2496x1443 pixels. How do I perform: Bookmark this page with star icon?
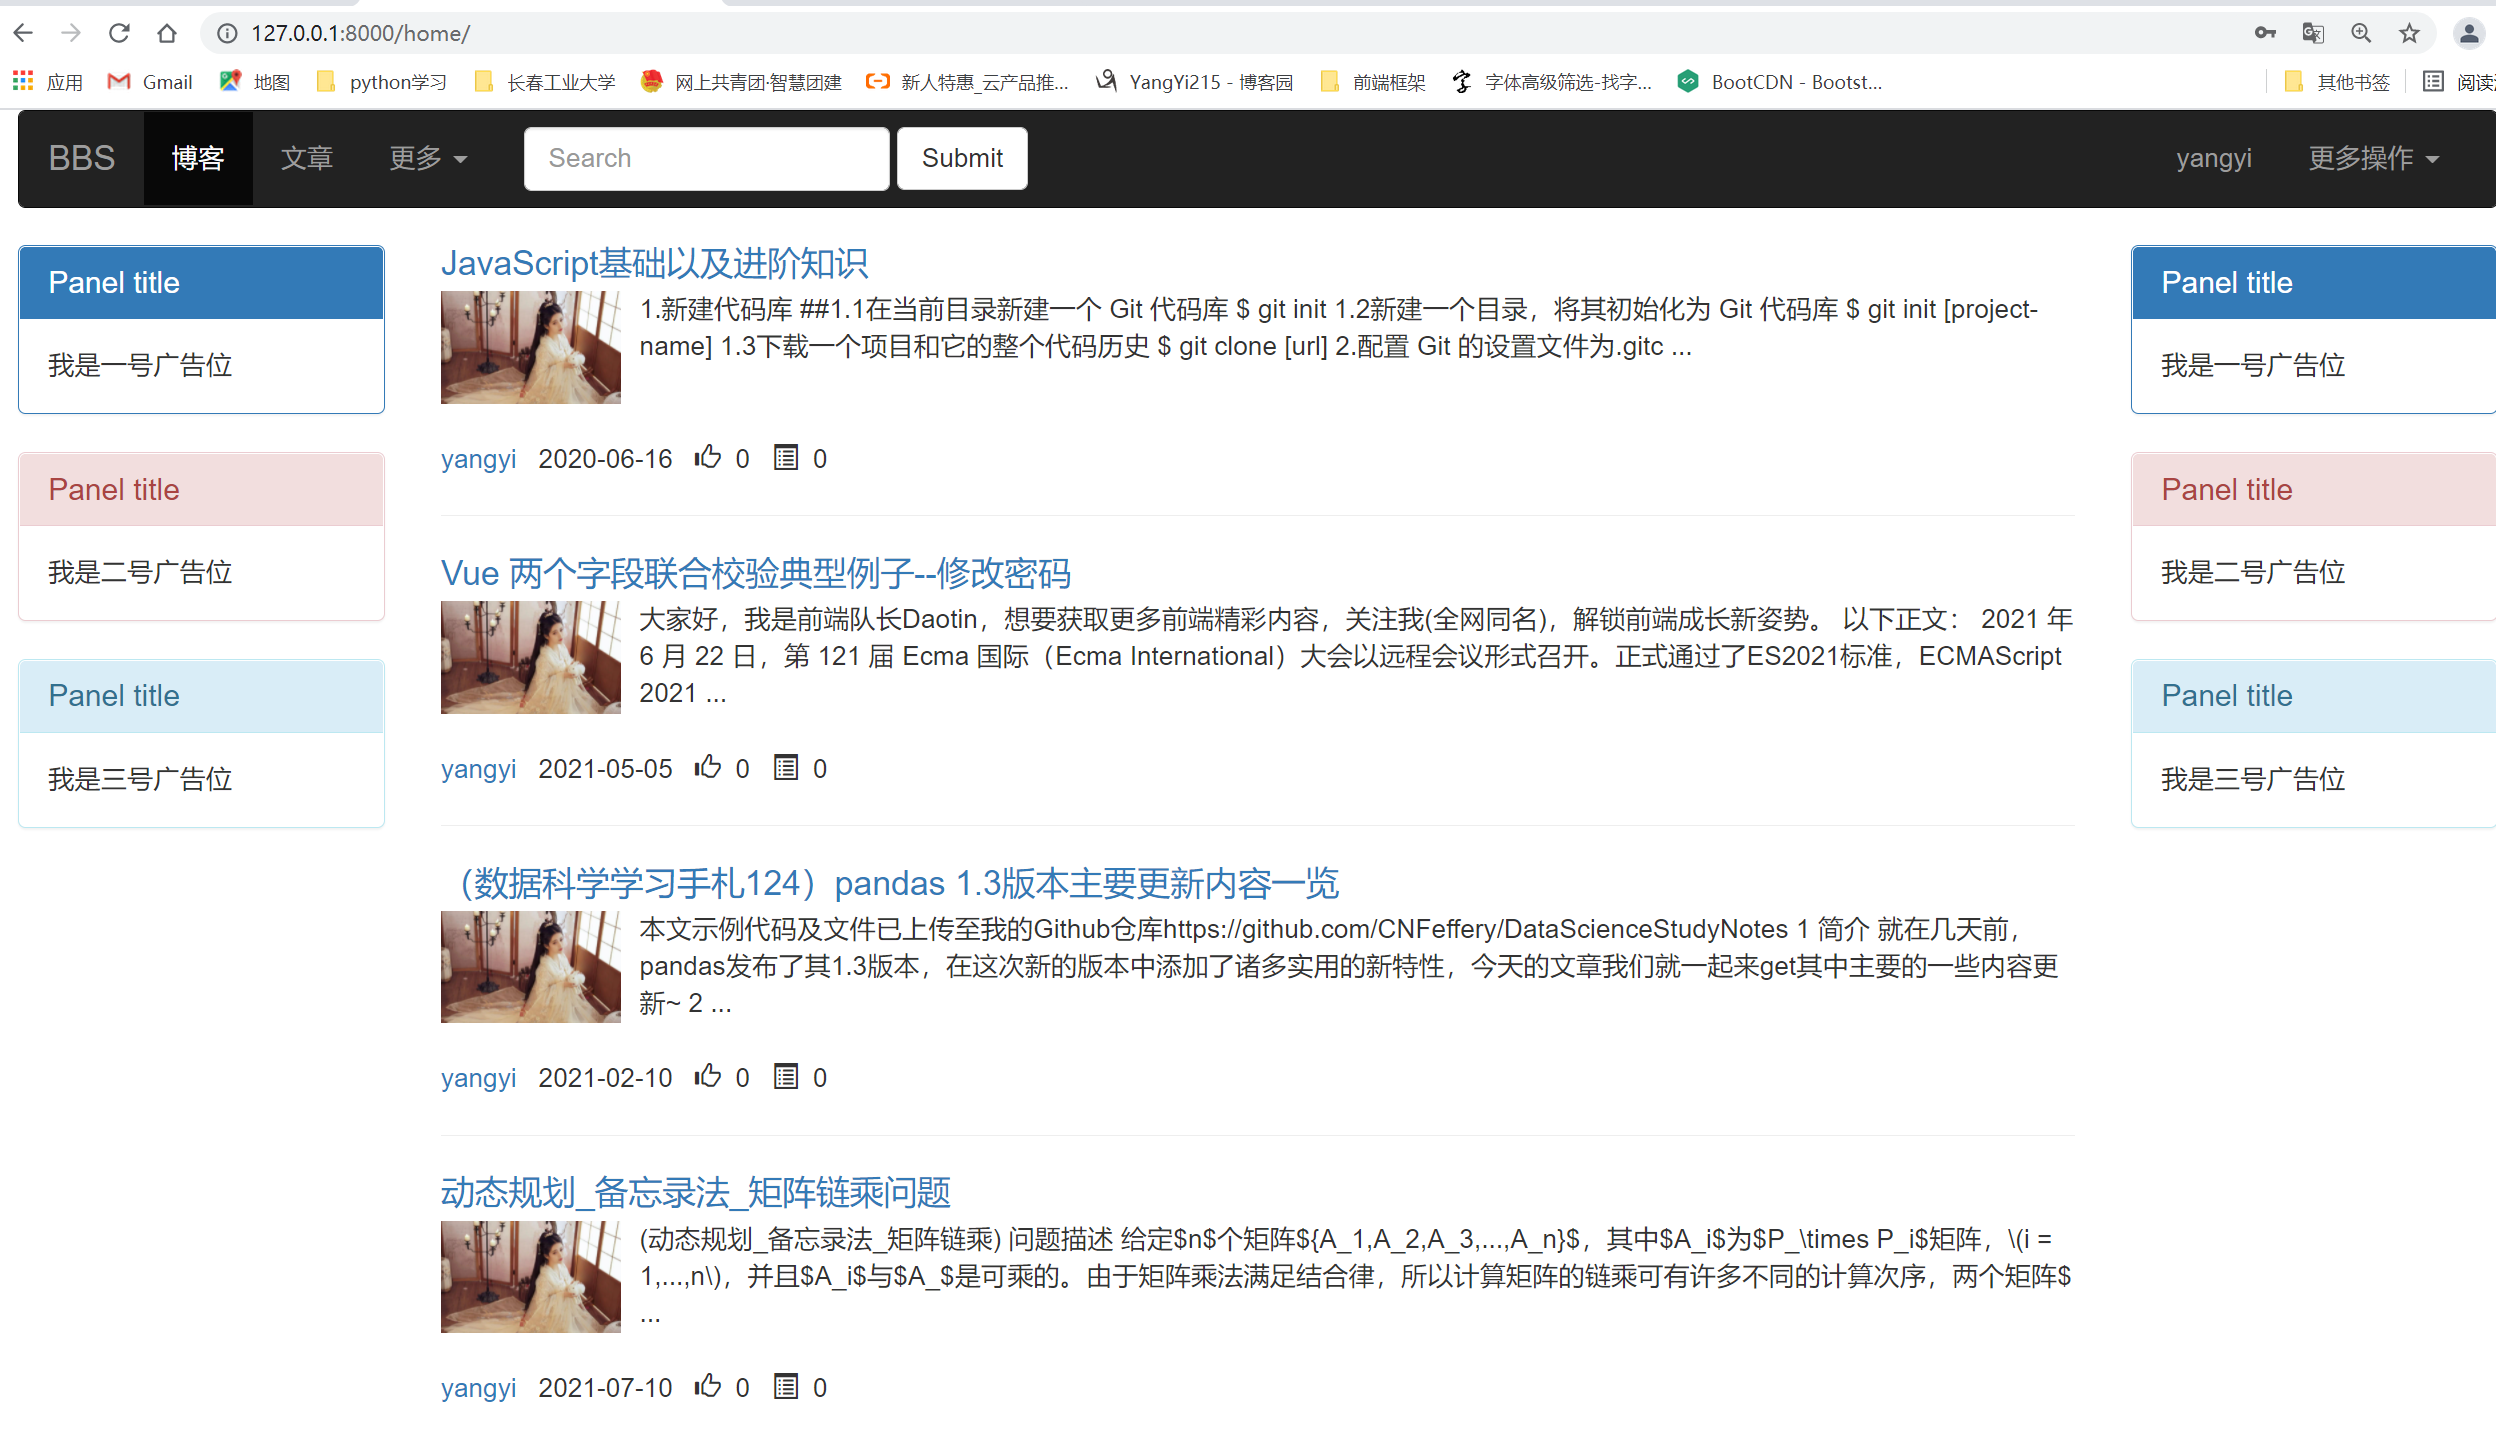(2409, 33)
